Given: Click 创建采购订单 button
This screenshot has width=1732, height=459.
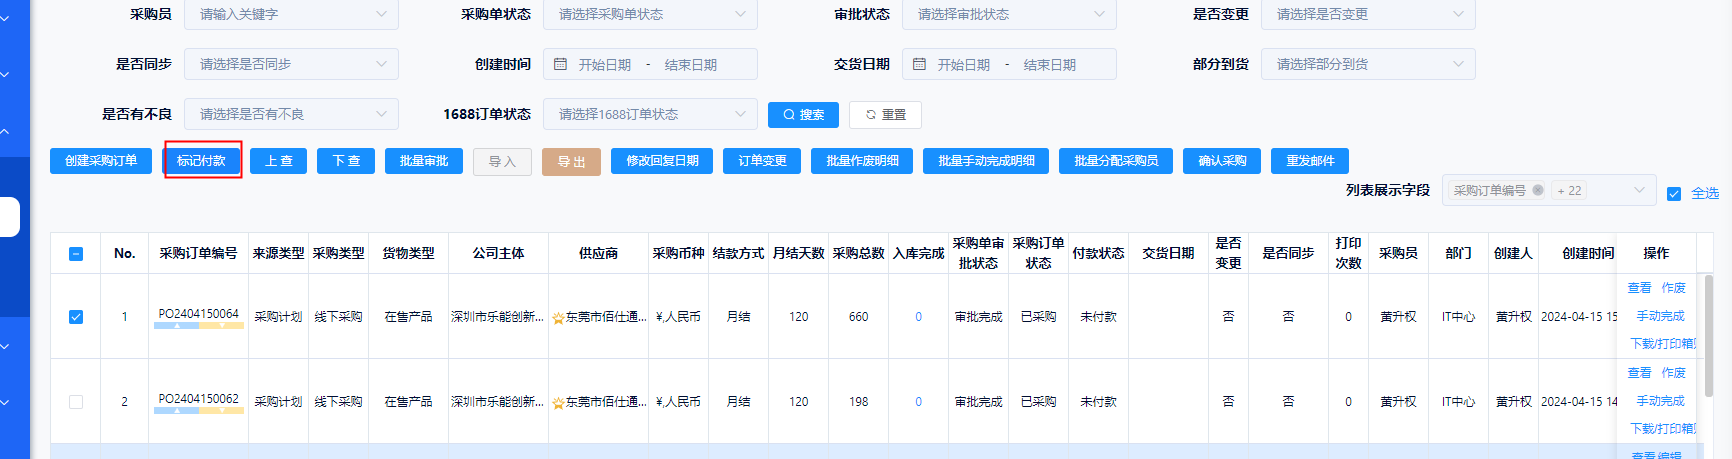Looking at the screenshot, I should coord(101,161).
